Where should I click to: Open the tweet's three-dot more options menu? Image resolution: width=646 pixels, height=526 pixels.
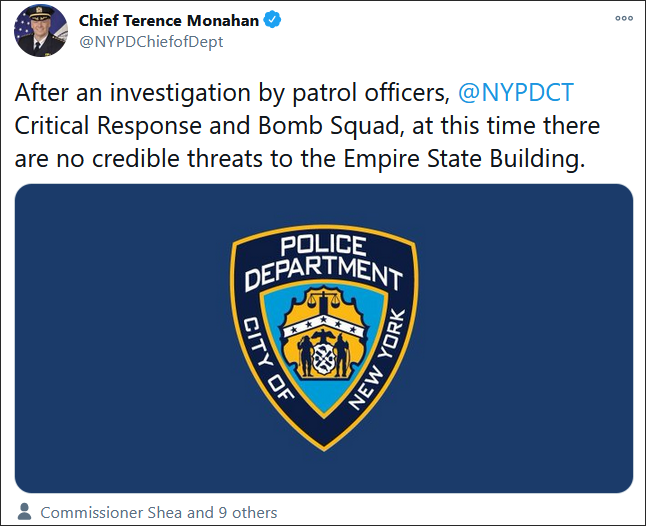click(623, 19)
